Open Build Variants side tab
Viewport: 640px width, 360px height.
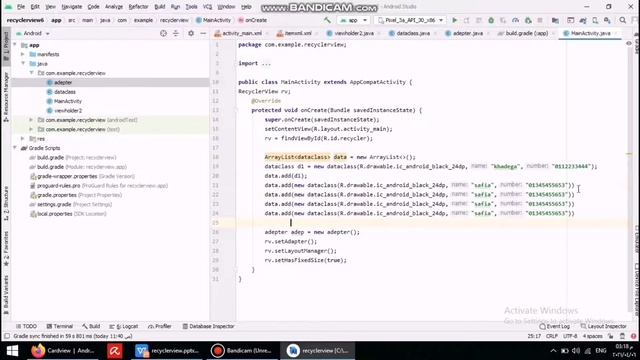pos(6,294)
